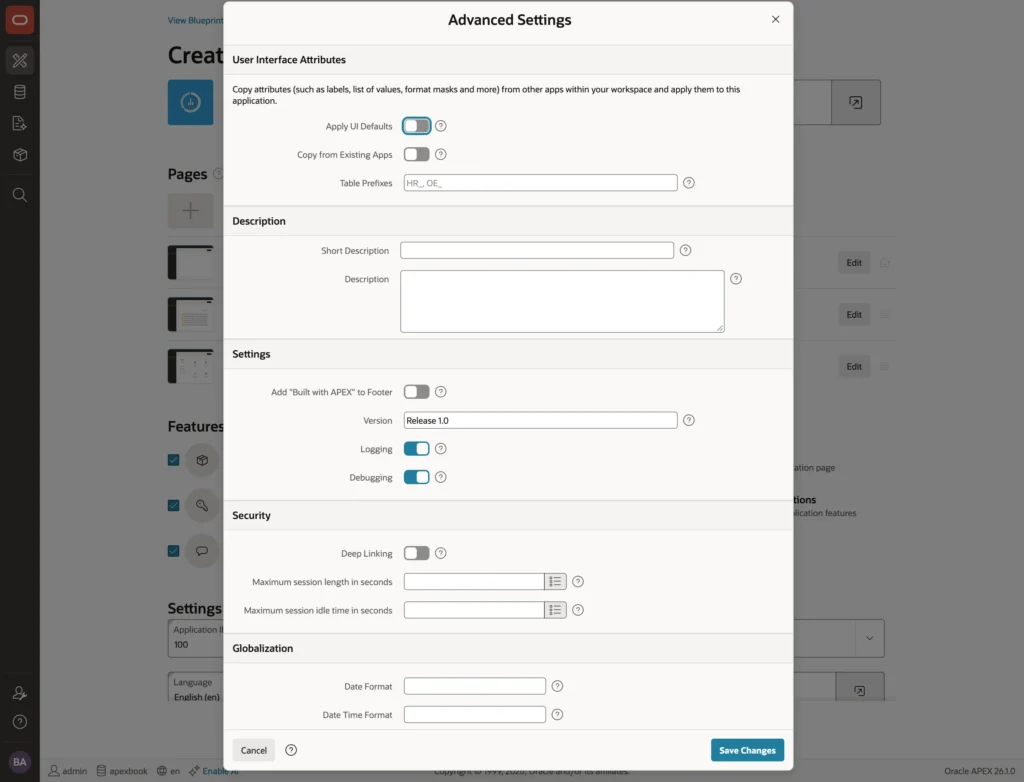Screen dimensions: 1024x782
Task: Show help for Deep Linking
Action: [441, 553]
